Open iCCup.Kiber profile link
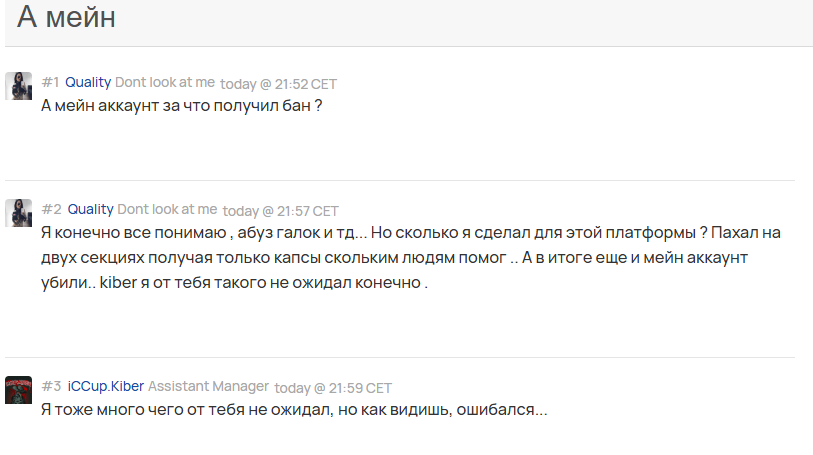Viewport: 813px width, 455px height. [106, 387]
